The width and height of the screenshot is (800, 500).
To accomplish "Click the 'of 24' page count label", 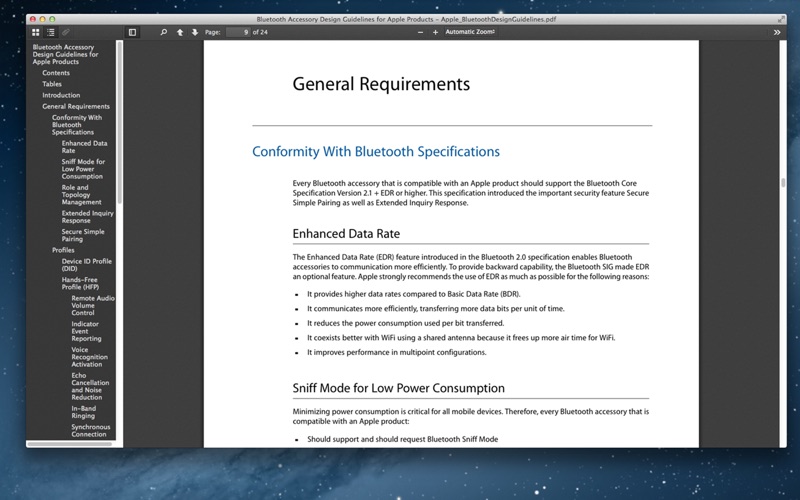I will click(260, 32).
